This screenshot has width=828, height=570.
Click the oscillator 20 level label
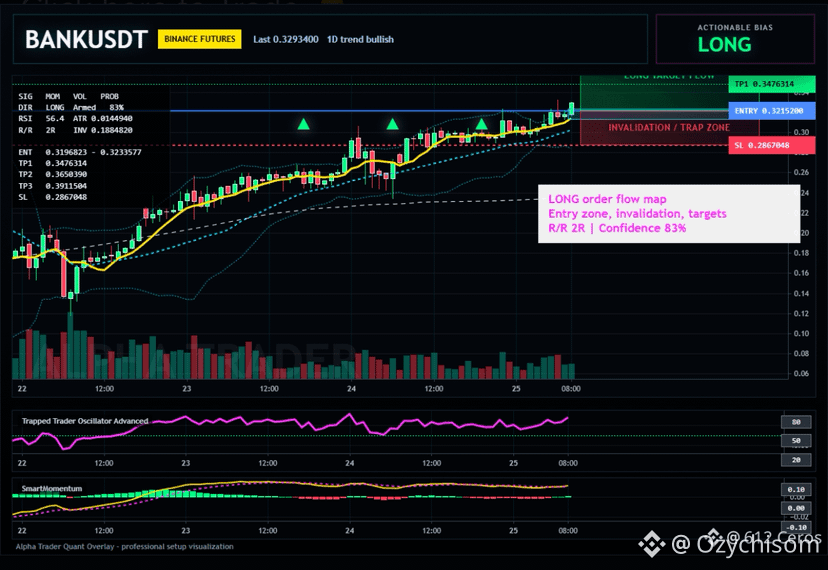(x=796, y=460)
